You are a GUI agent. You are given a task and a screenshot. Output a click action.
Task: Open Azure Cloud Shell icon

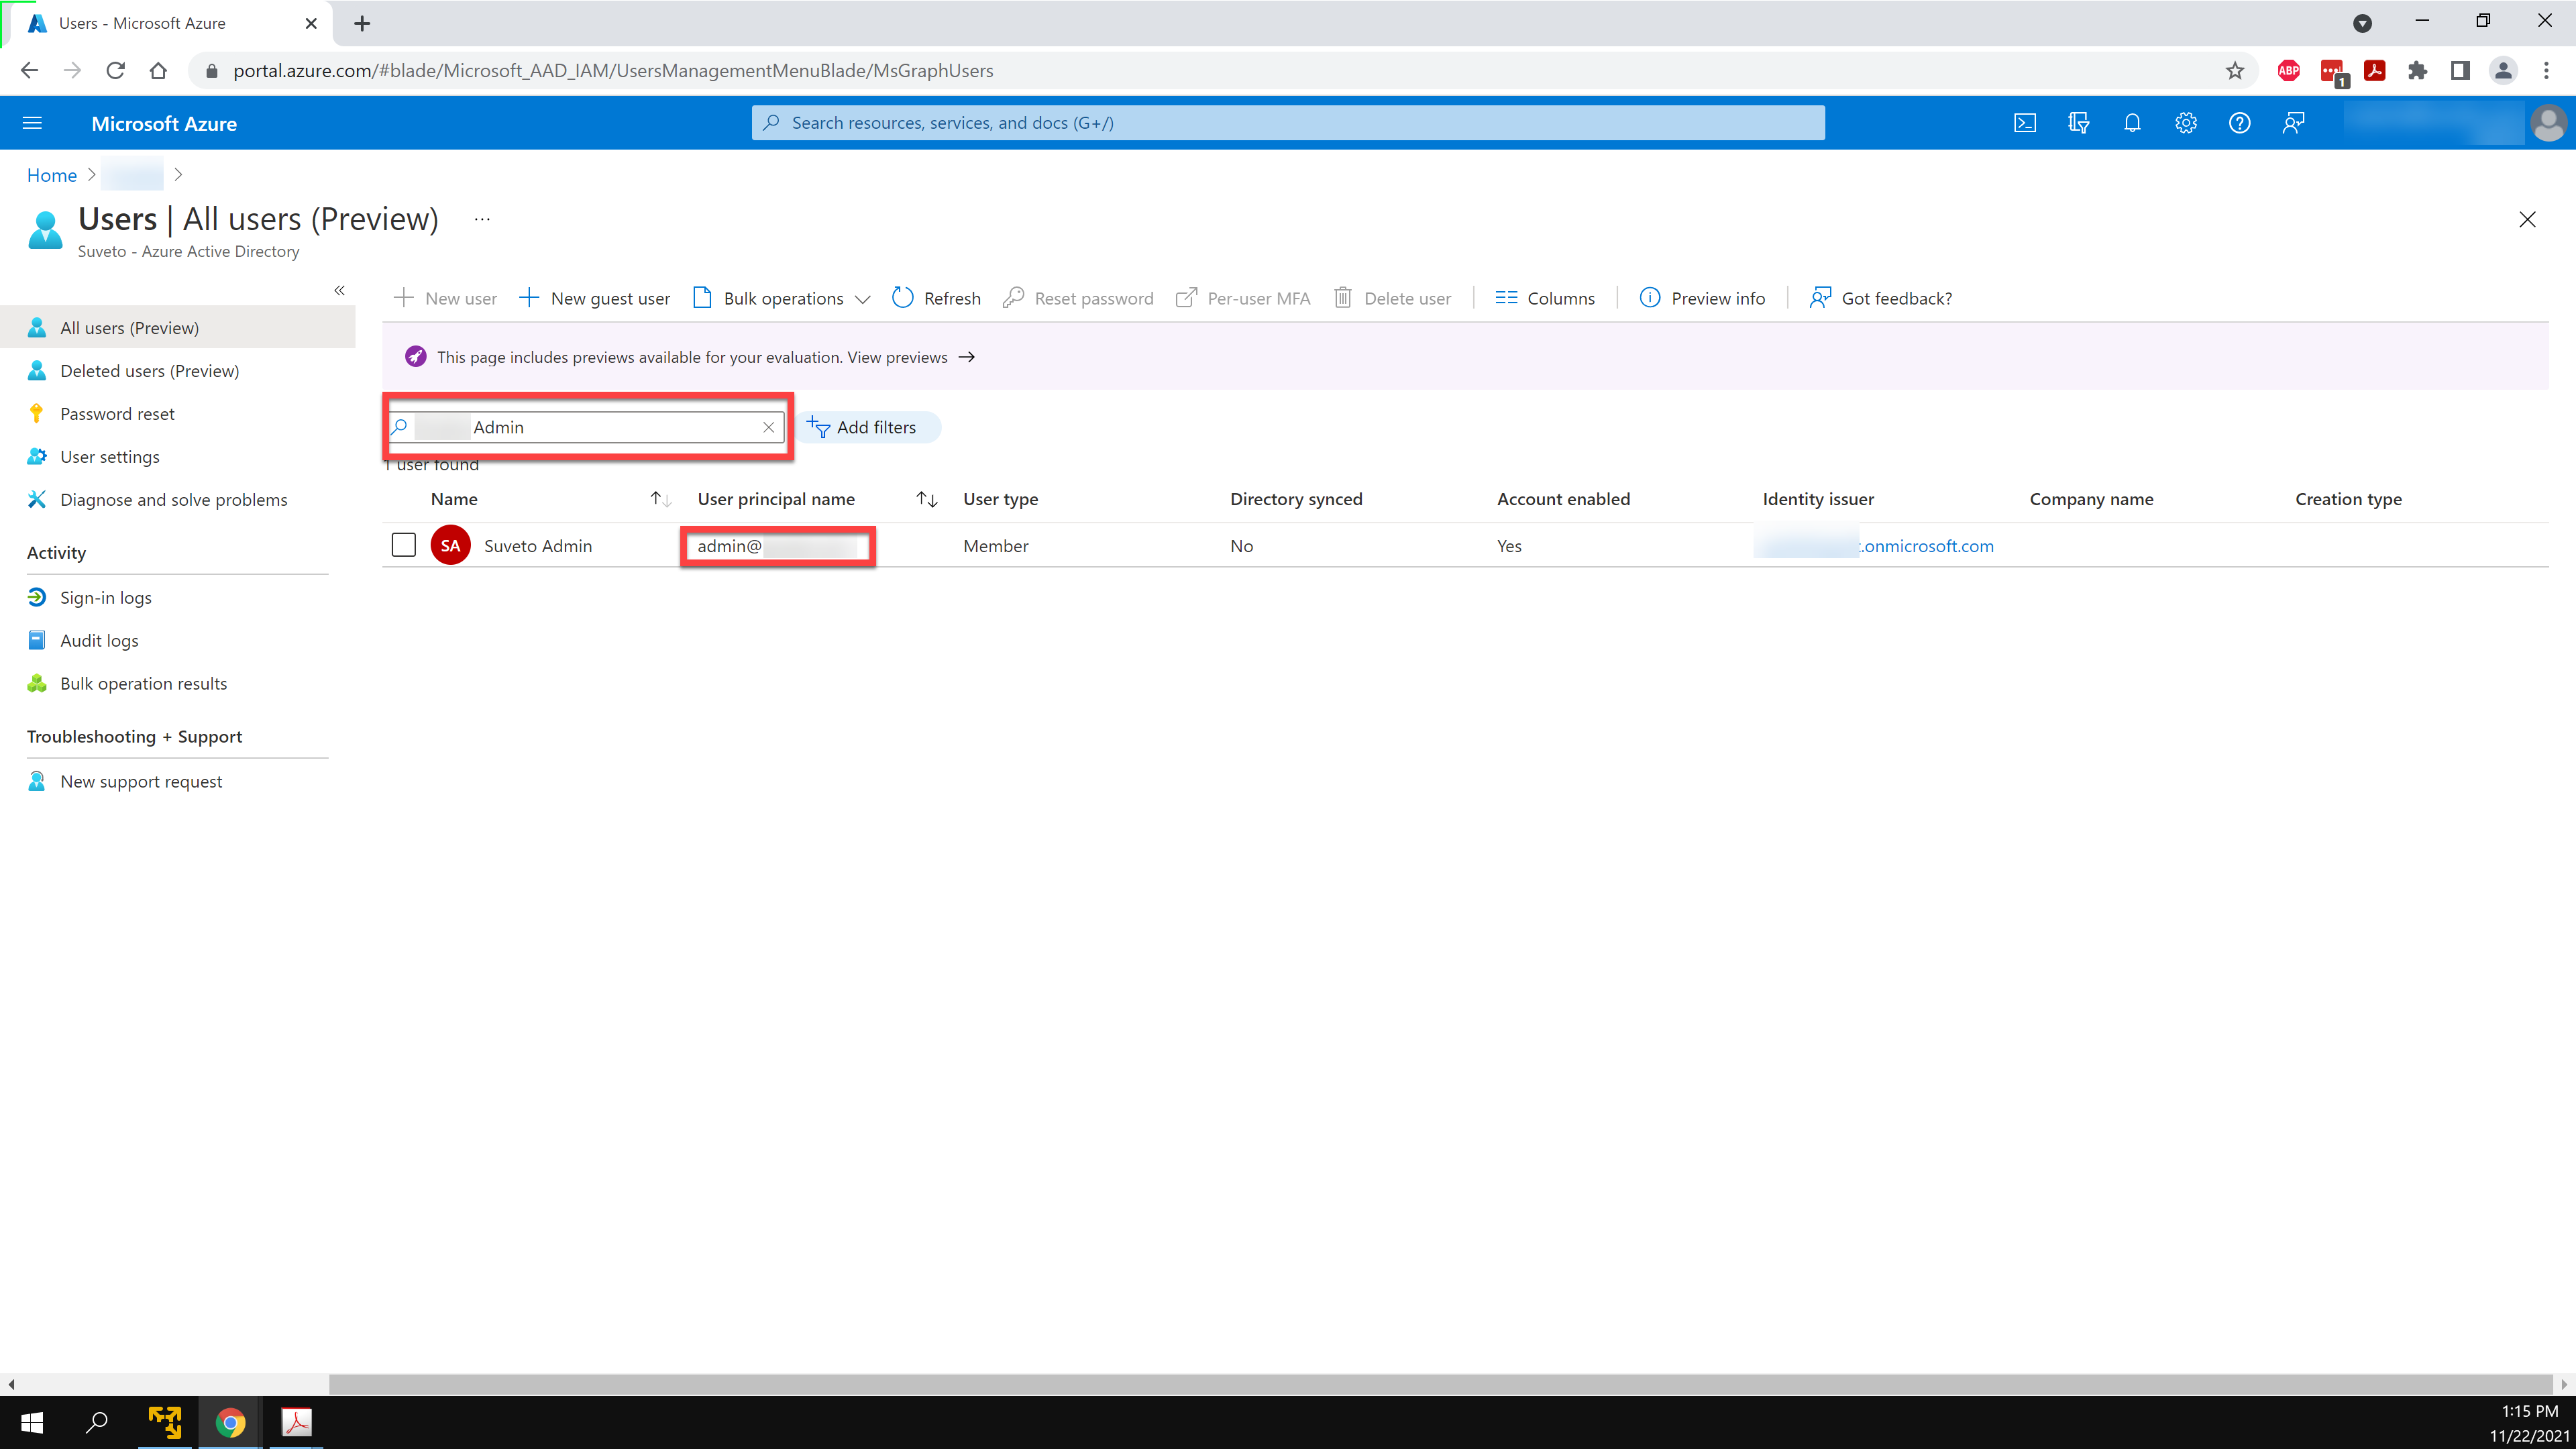pyautogui.click(x=2024, y=123)
